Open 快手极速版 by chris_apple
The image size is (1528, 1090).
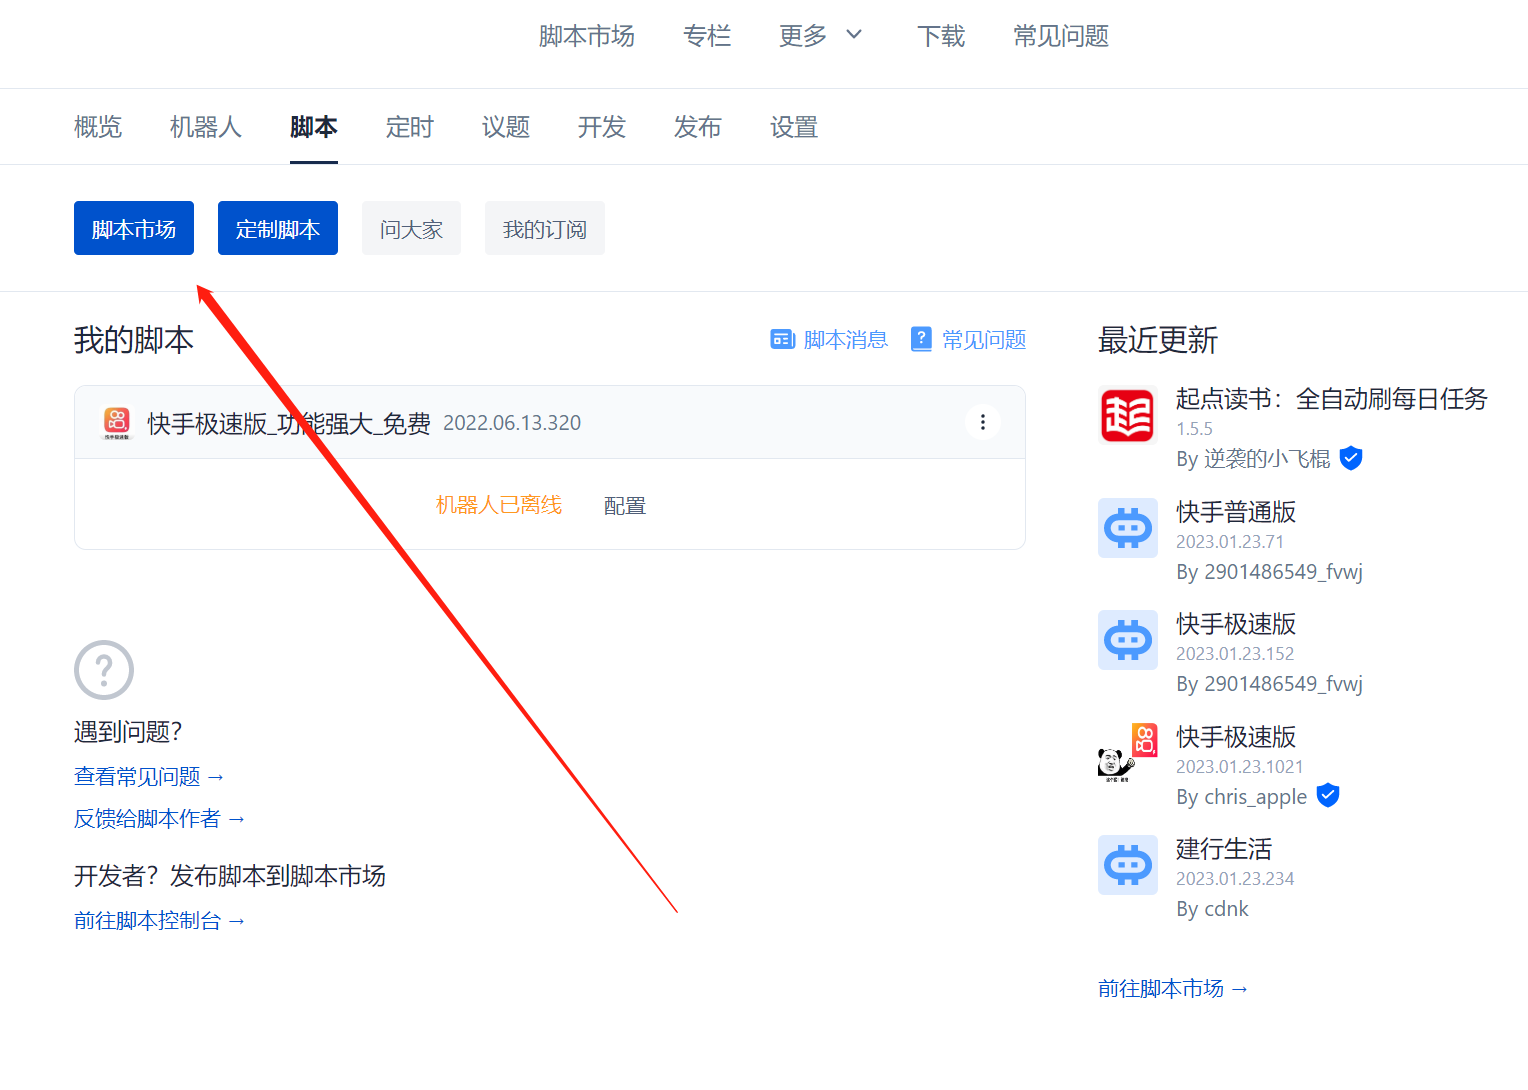[x=1236, y=737]
